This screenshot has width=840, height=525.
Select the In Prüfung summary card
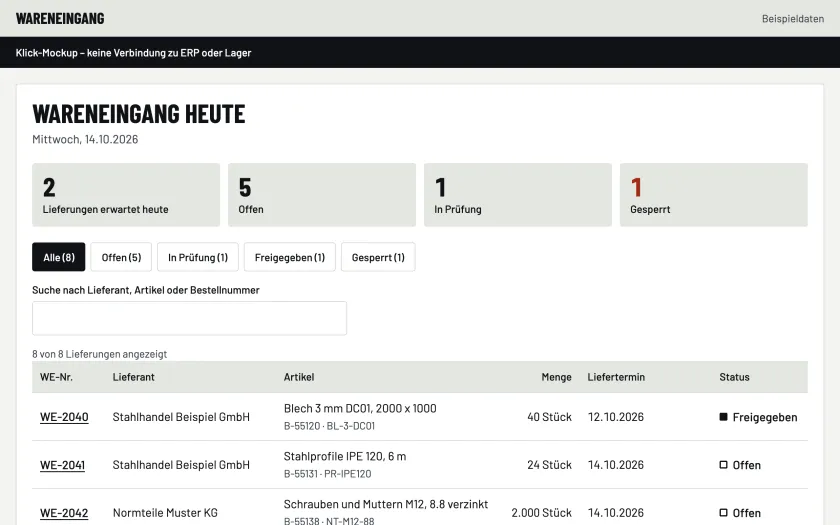pyautogui.click(x=518, y=195)
